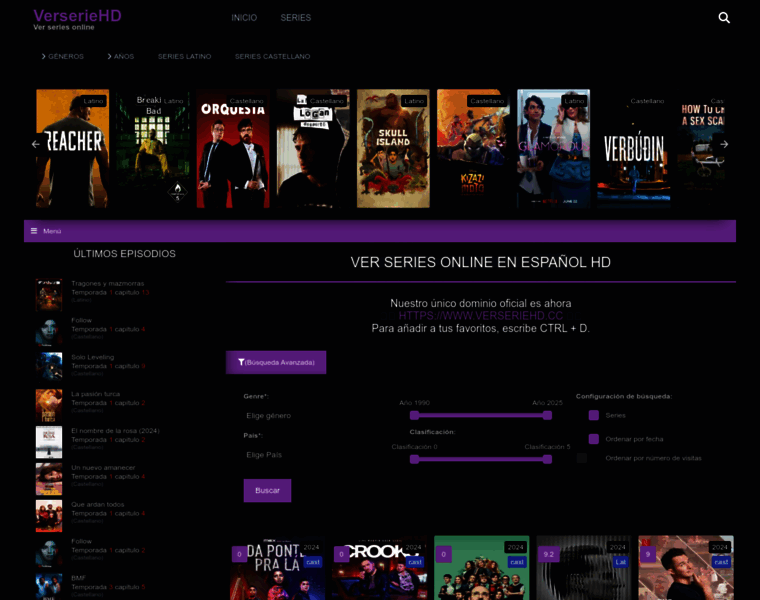The image size is (760, 600).
Task: Open How To Sell A Sex Scandal poster
Action: coord(701,148)
